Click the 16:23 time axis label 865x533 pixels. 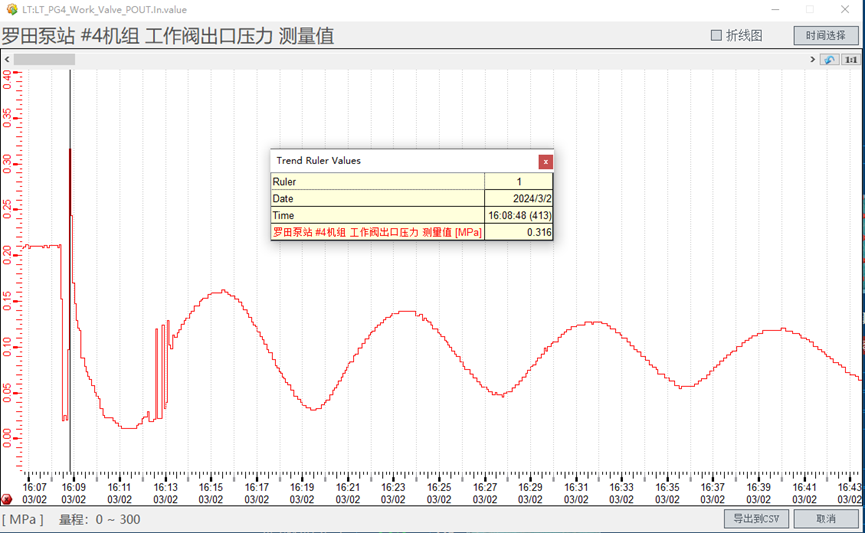(x=393, y=488)
